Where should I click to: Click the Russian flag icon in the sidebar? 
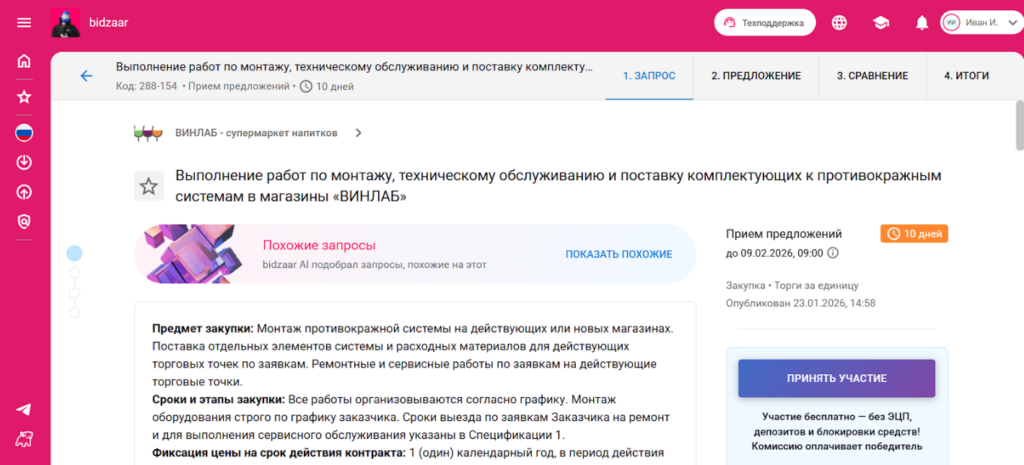pyautogui.click(x=24, y=132)
